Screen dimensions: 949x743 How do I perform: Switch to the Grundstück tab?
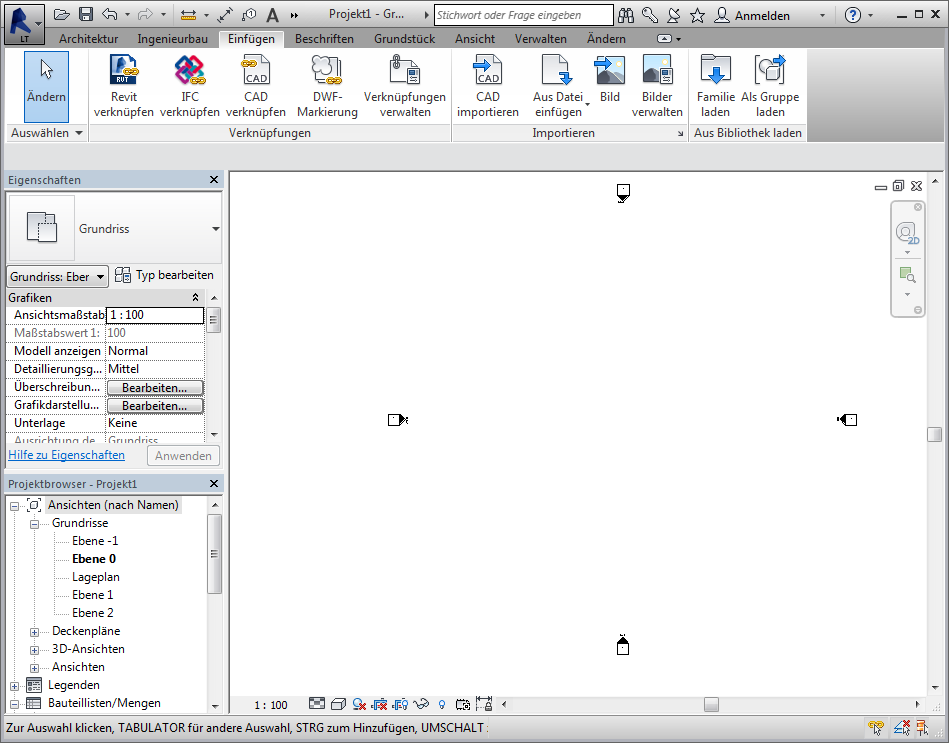coord(404,39)
